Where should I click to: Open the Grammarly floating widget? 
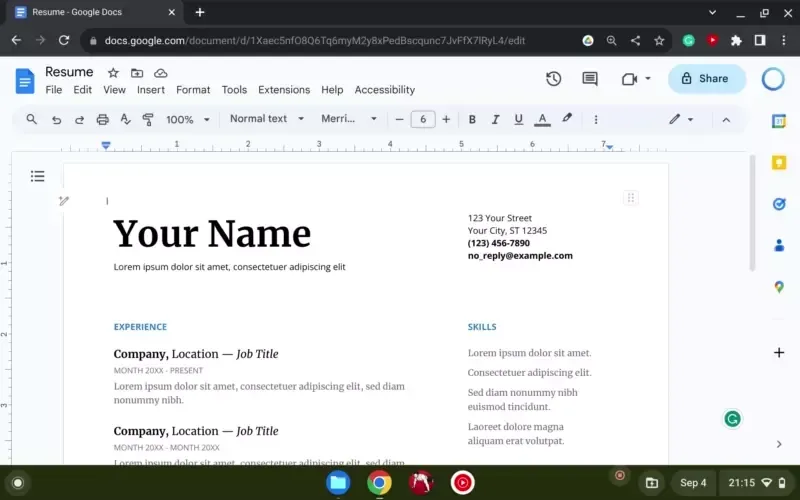pos(732,419)
